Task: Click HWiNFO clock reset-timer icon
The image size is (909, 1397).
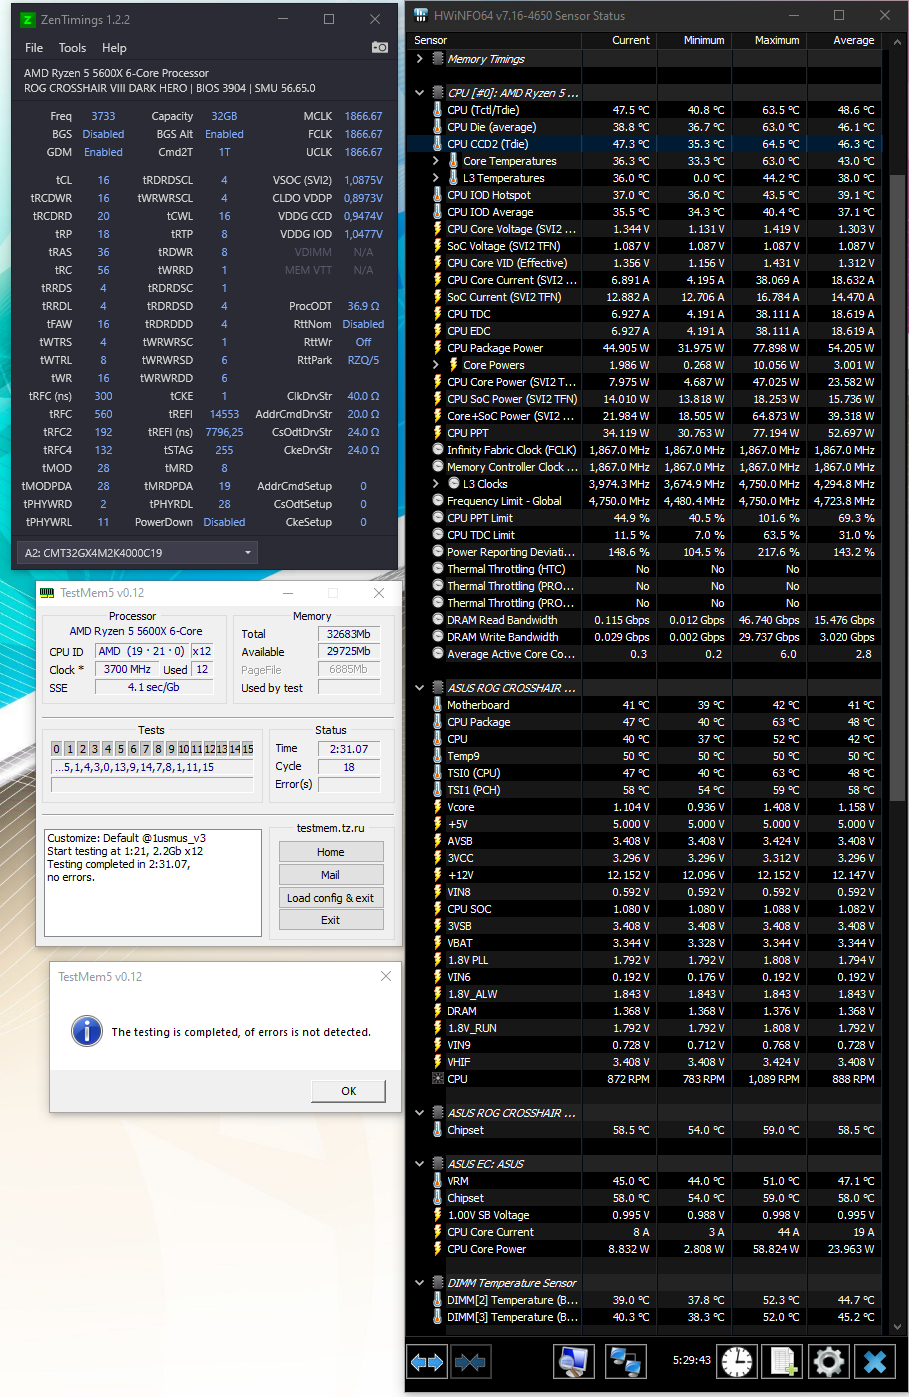Action: (x=737, y=1361)
